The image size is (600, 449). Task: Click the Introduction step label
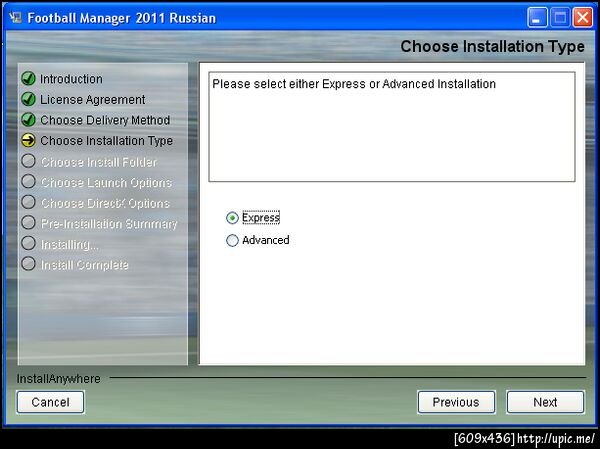pos(71,79)
